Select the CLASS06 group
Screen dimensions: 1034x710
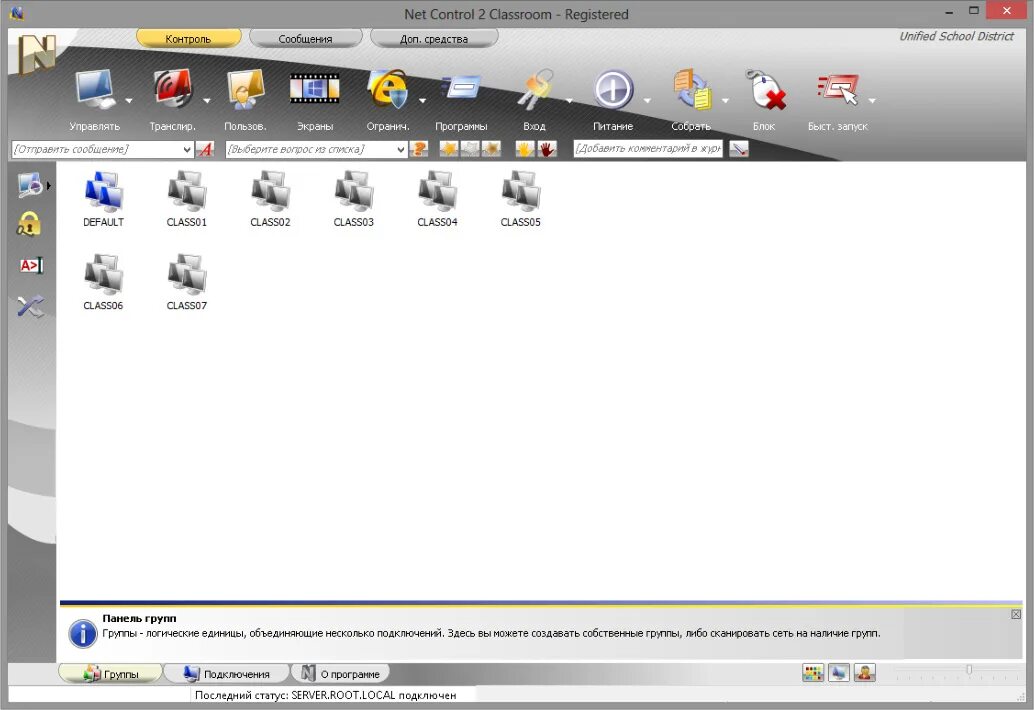[104, 282]
